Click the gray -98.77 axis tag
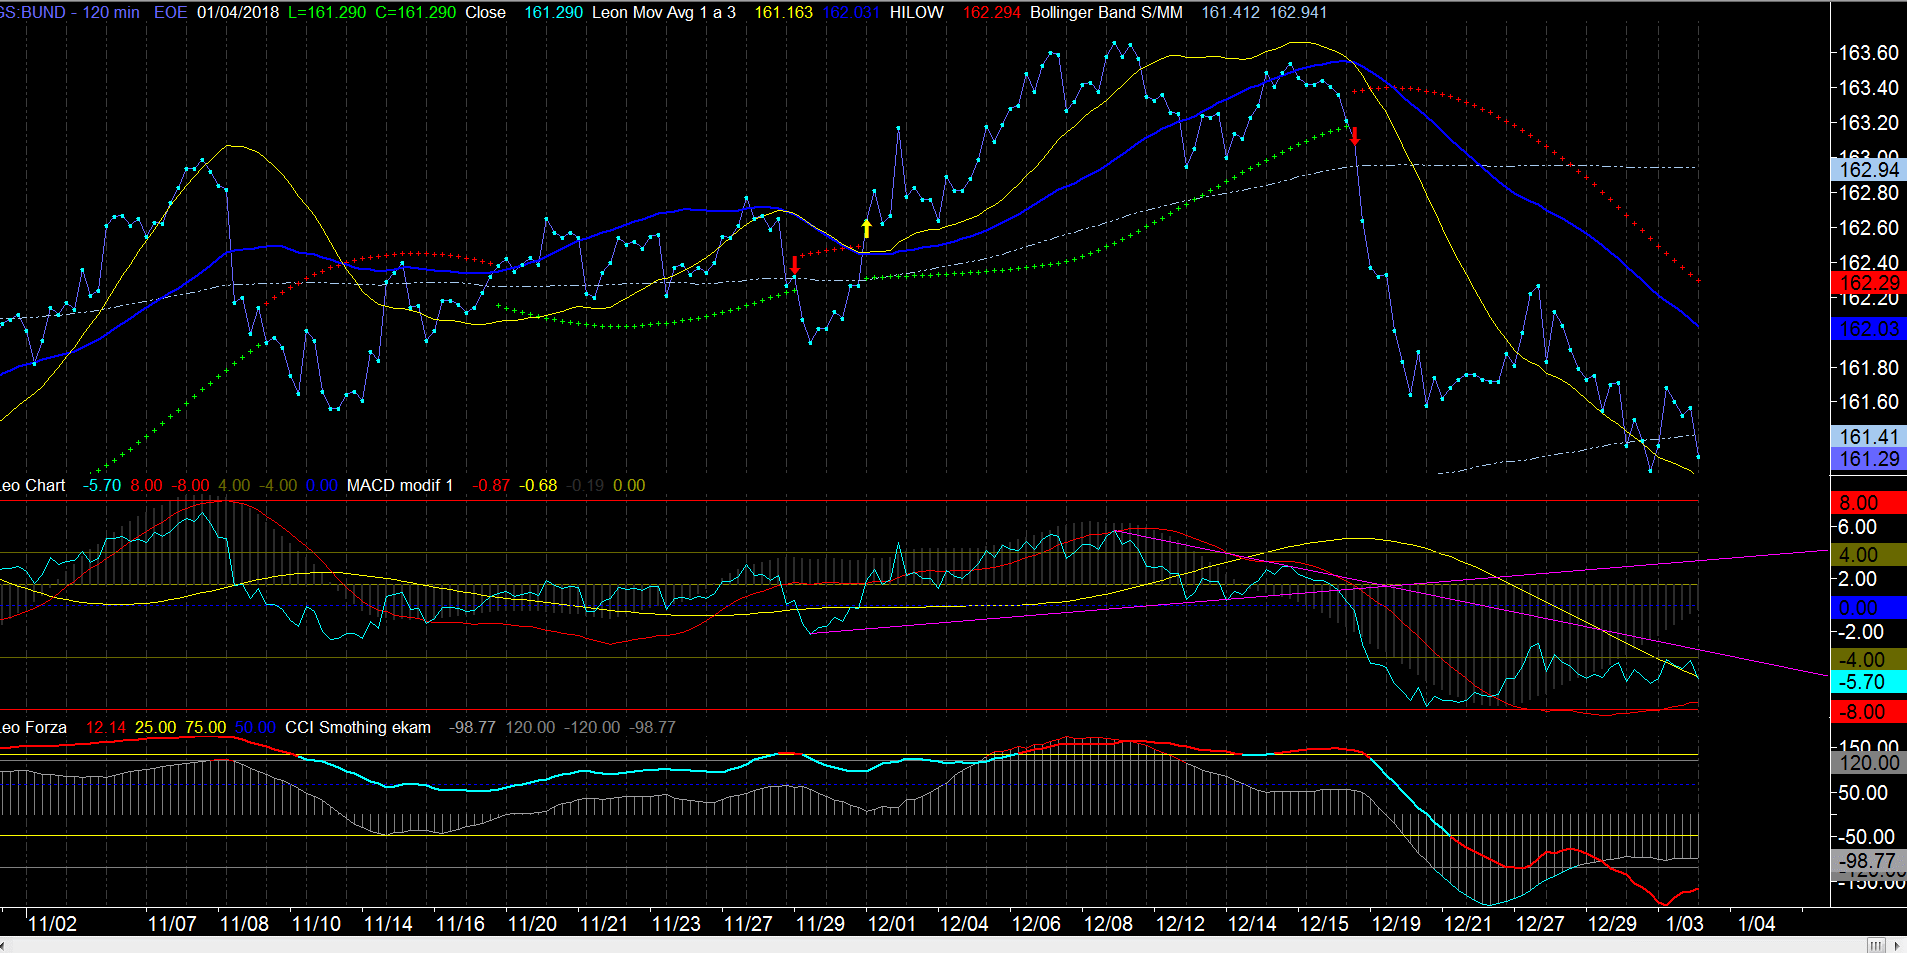 tap(1869, 861)
